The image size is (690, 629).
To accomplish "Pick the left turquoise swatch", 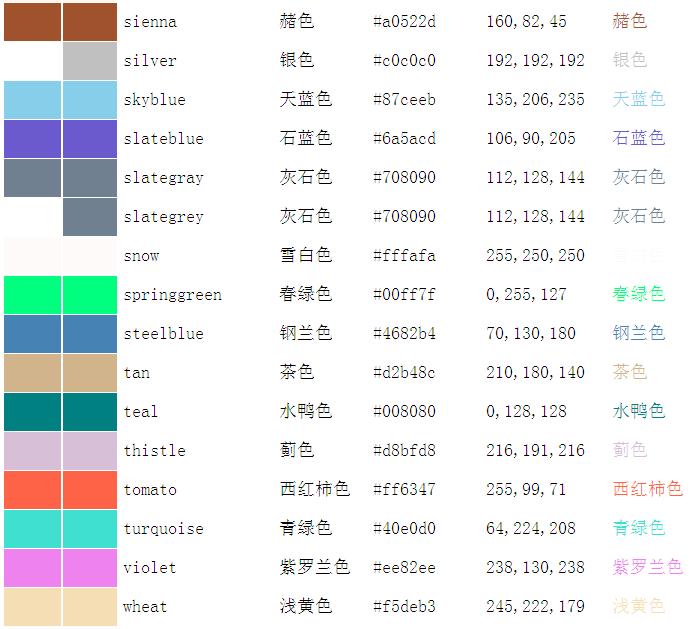I will tap(33, 529).
